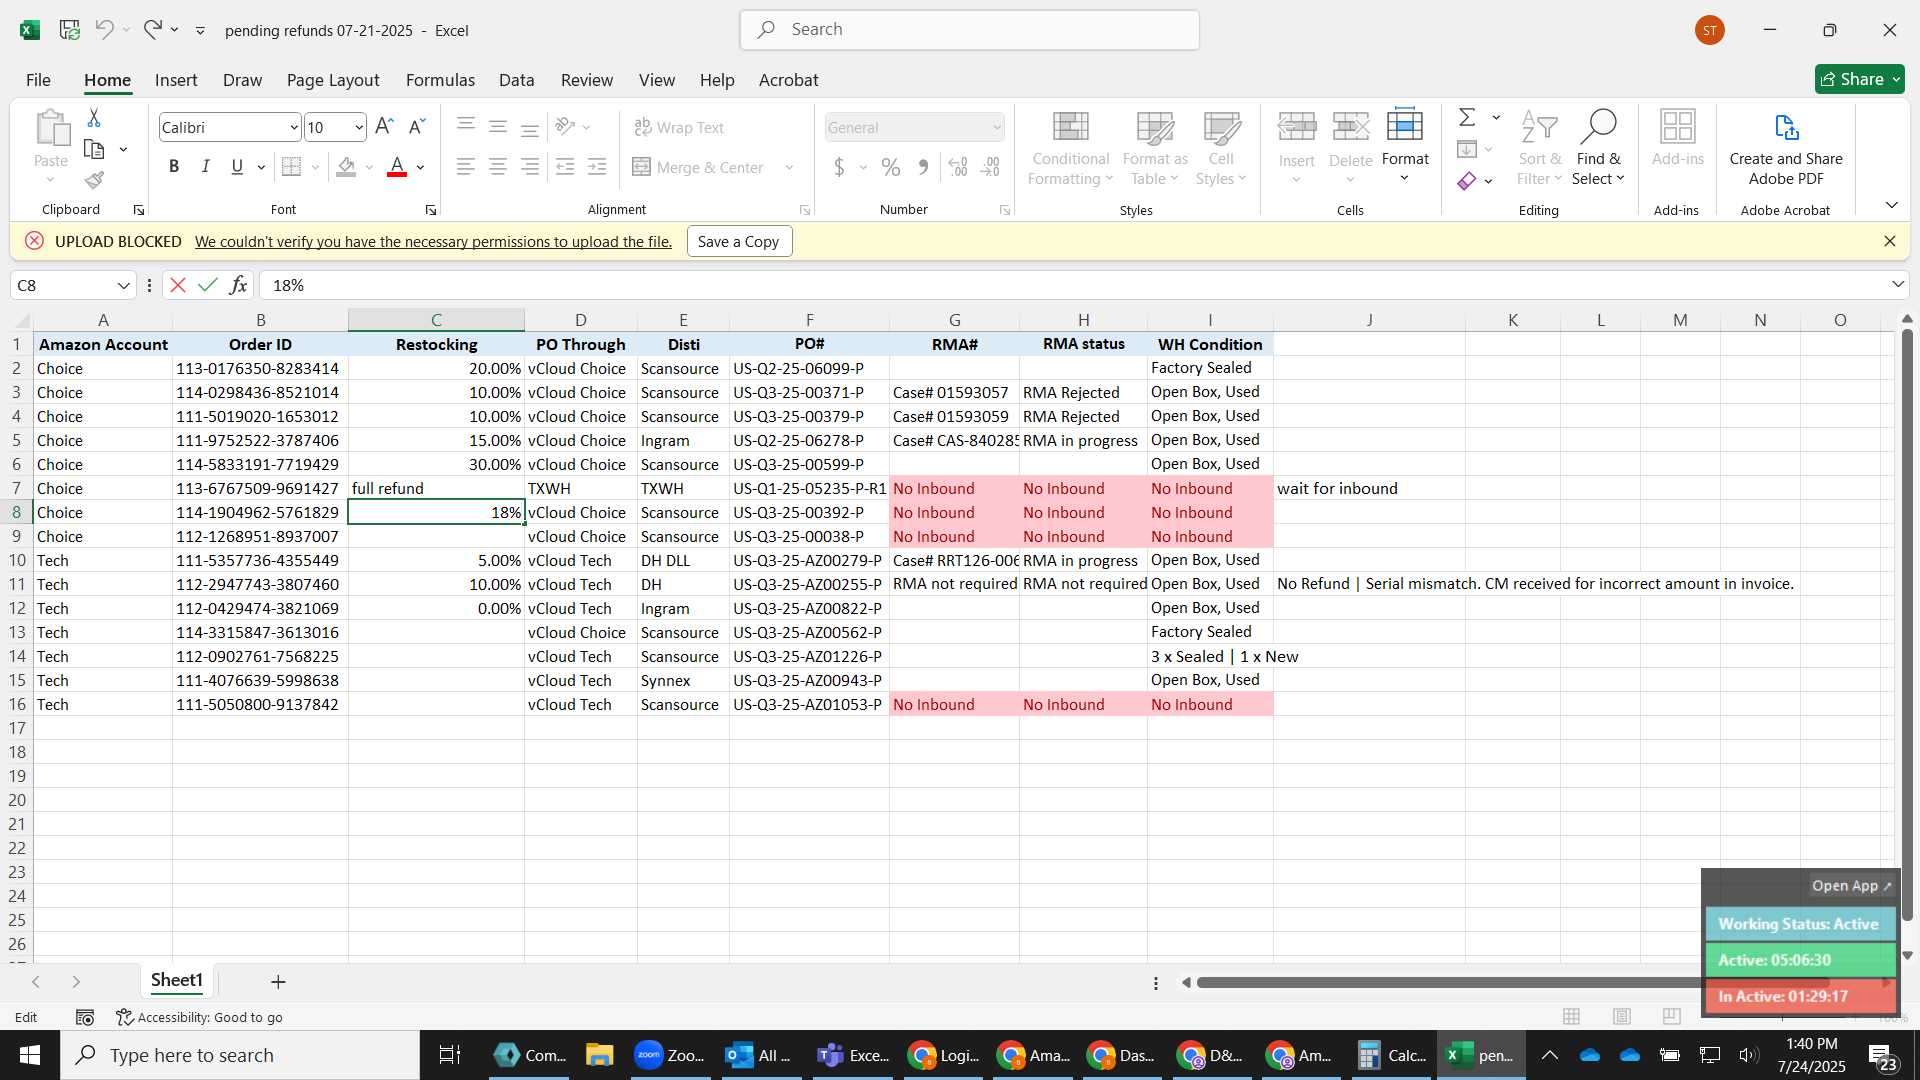Click the AutoSum sigma icon

click(x=1467, y=118)
